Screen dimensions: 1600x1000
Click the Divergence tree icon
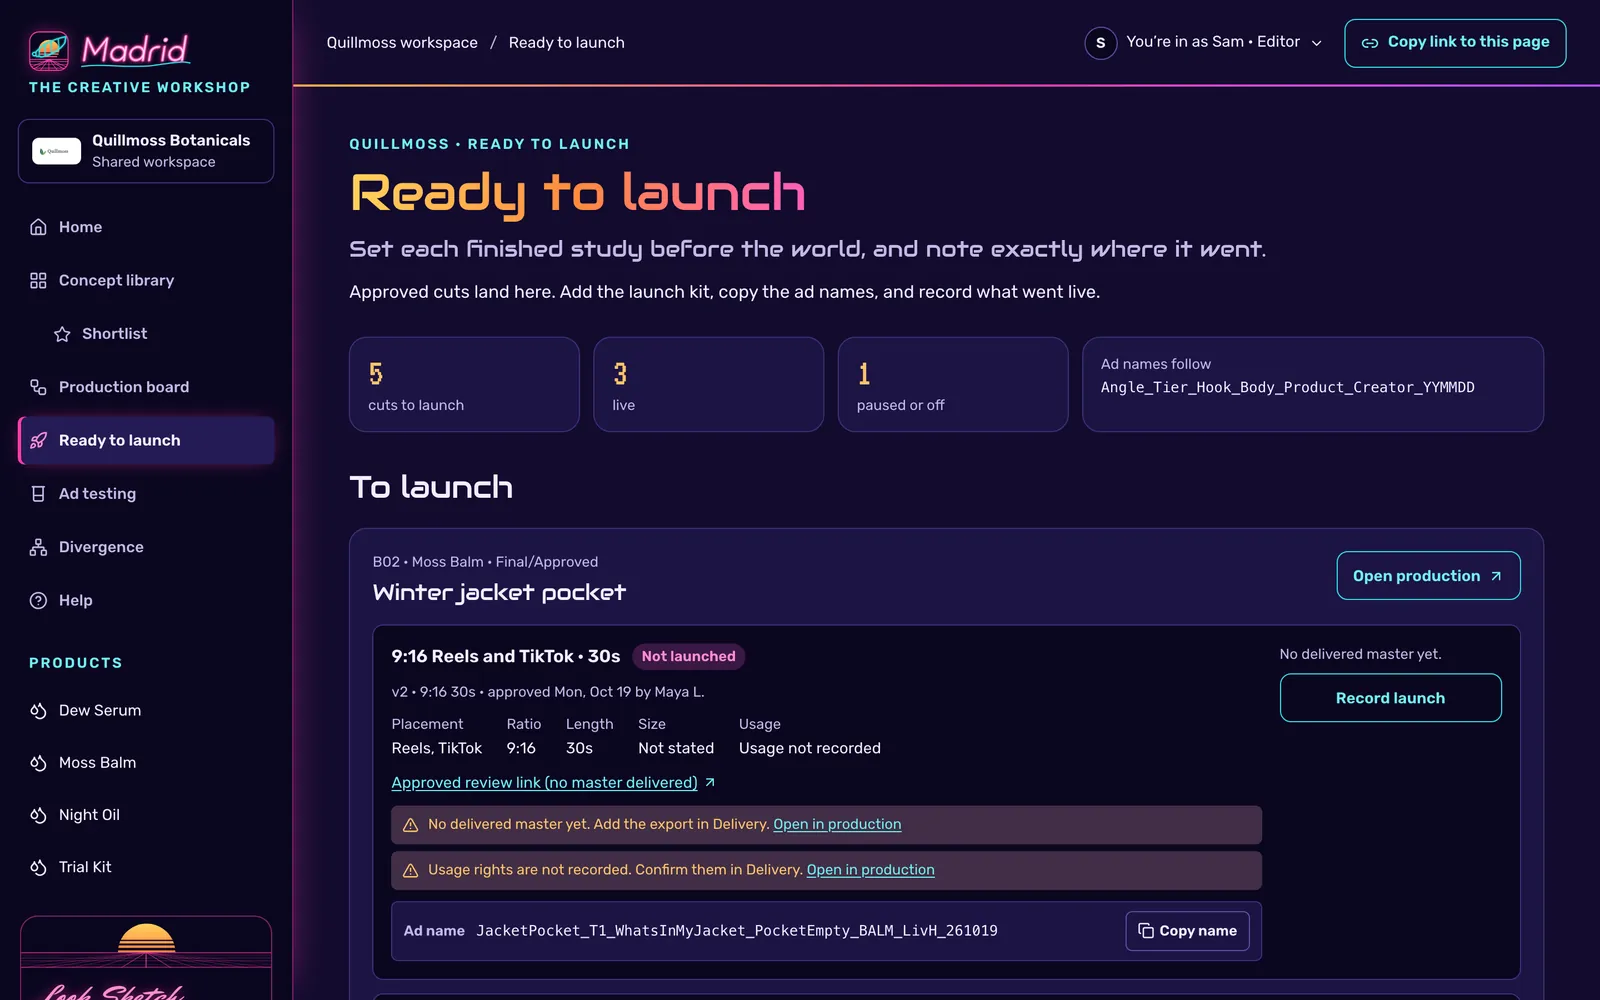pyautogui.click(x=38, y=547)
